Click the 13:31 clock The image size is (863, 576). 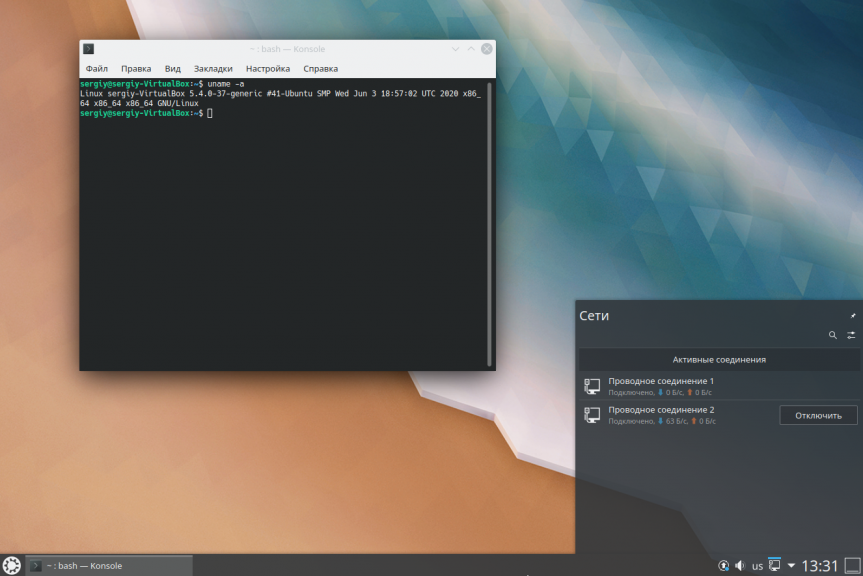coord(819,566)
